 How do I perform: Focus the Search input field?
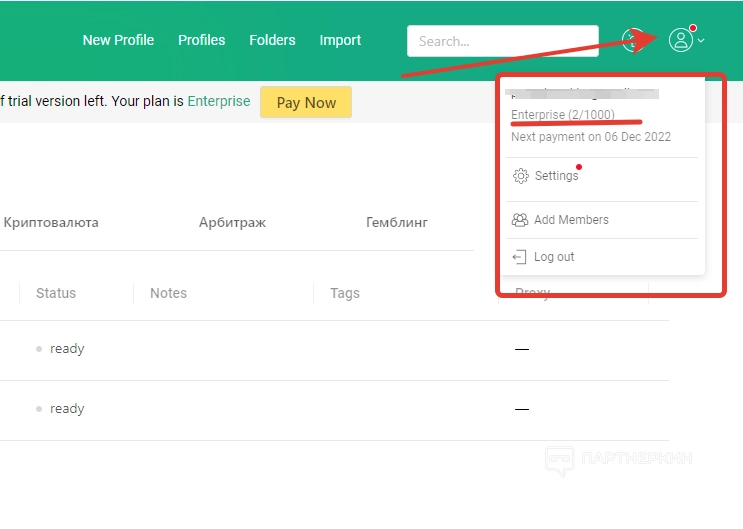(503, 41)
